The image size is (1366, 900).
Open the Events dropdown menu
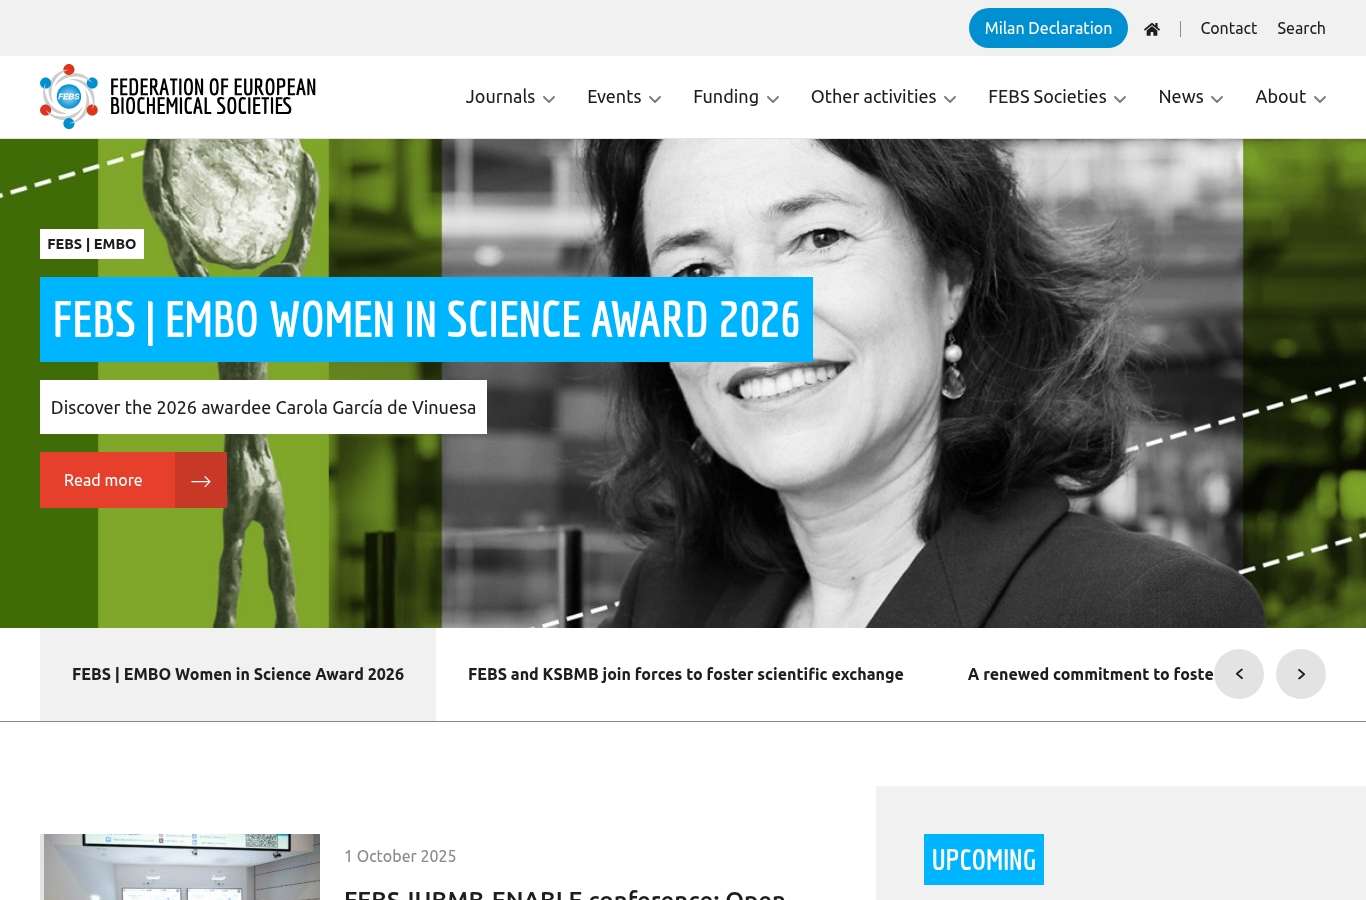[x=624, y=97]
